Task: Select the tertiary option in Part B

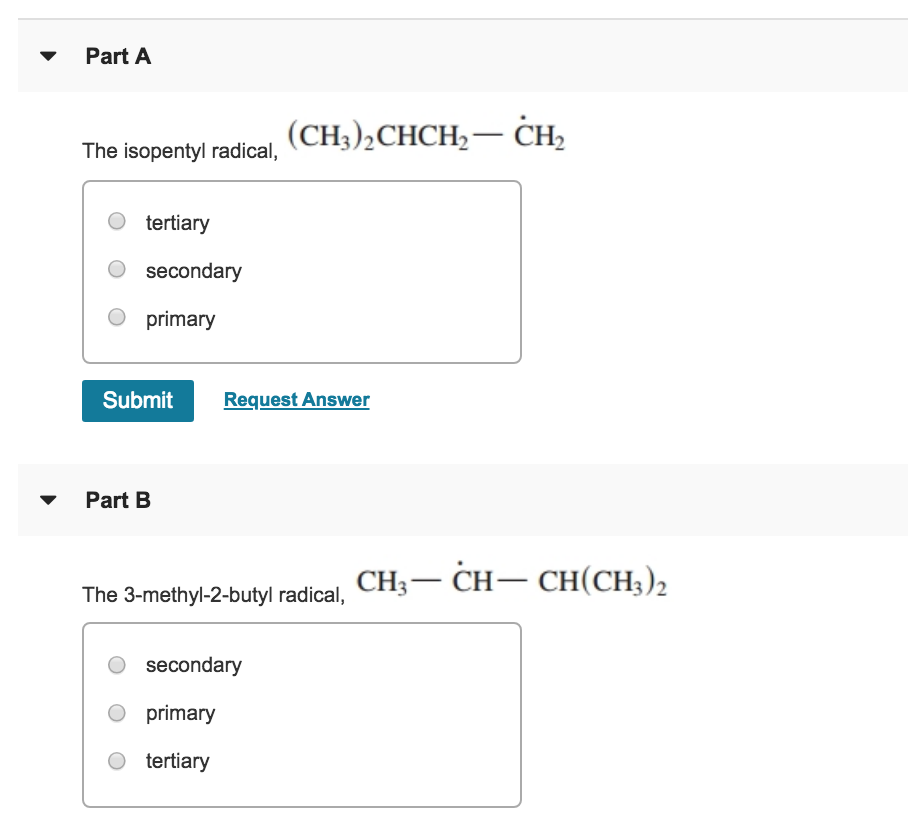Action: (116, 760)
